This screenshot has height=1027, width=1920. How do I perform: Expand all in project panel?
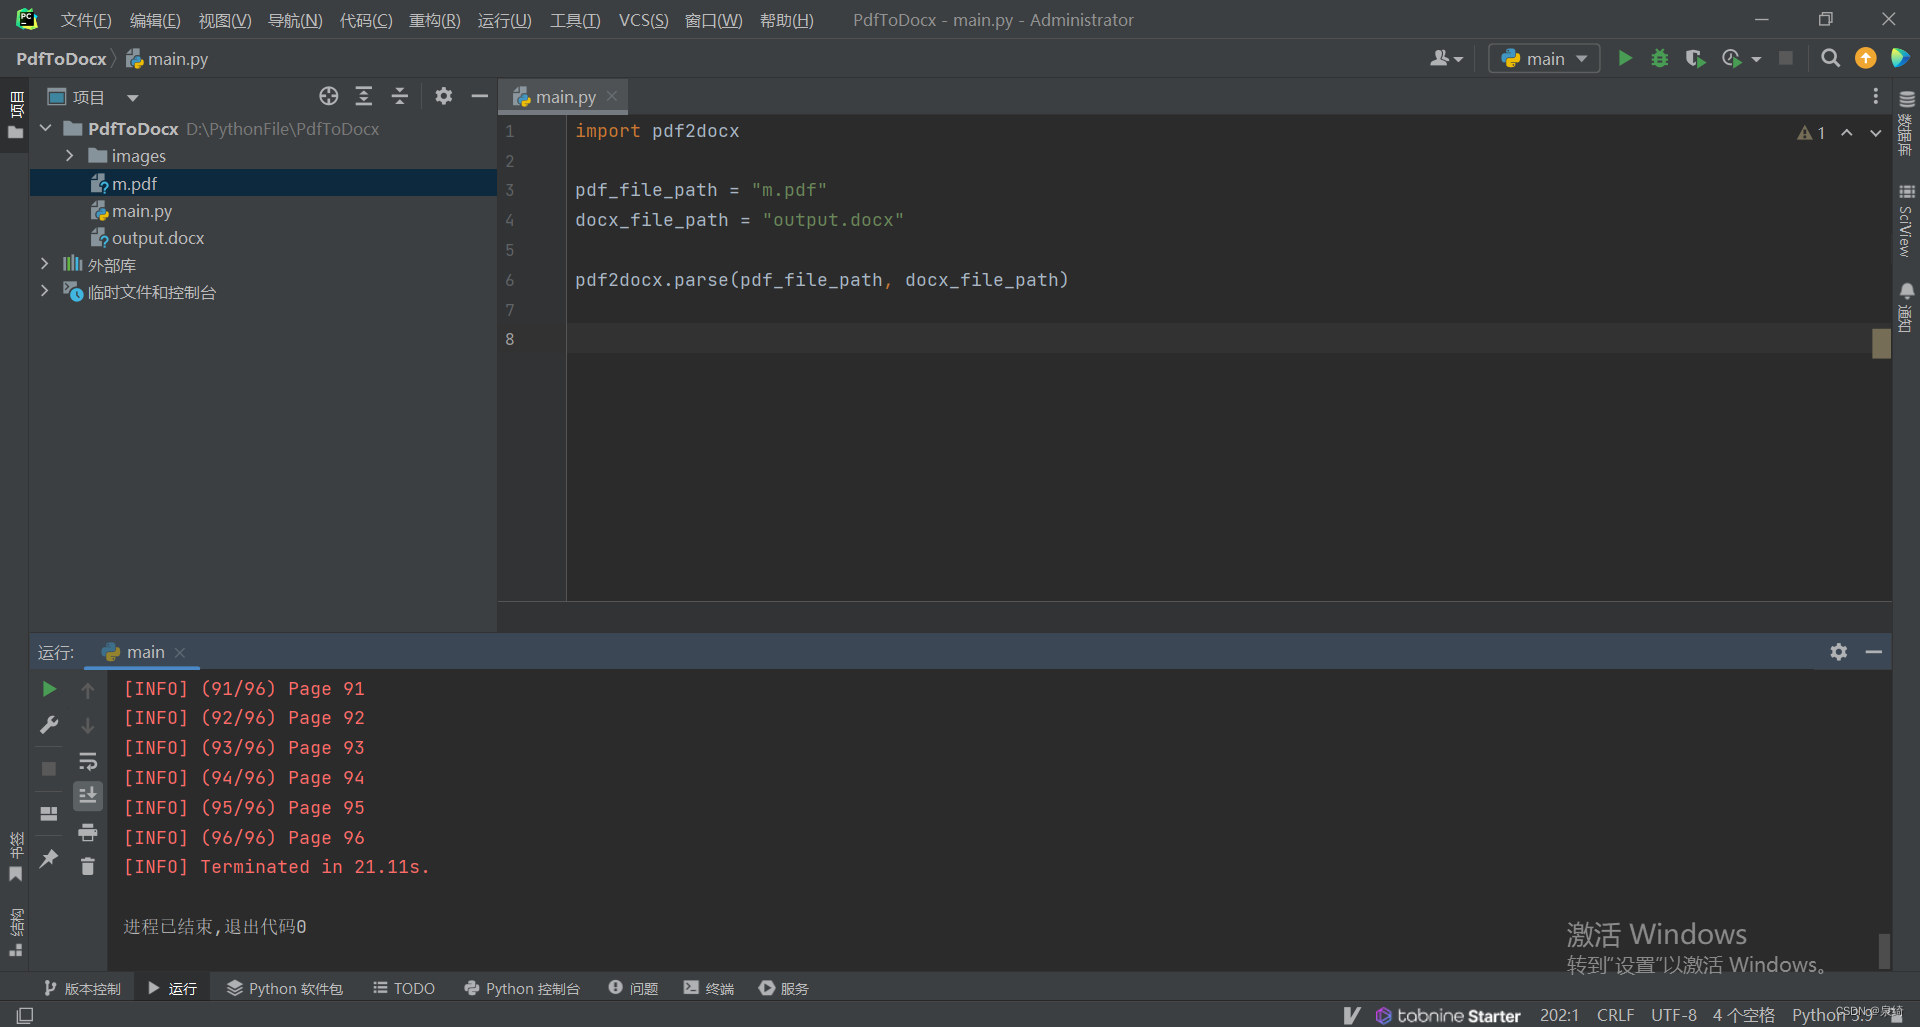[364, 96]
